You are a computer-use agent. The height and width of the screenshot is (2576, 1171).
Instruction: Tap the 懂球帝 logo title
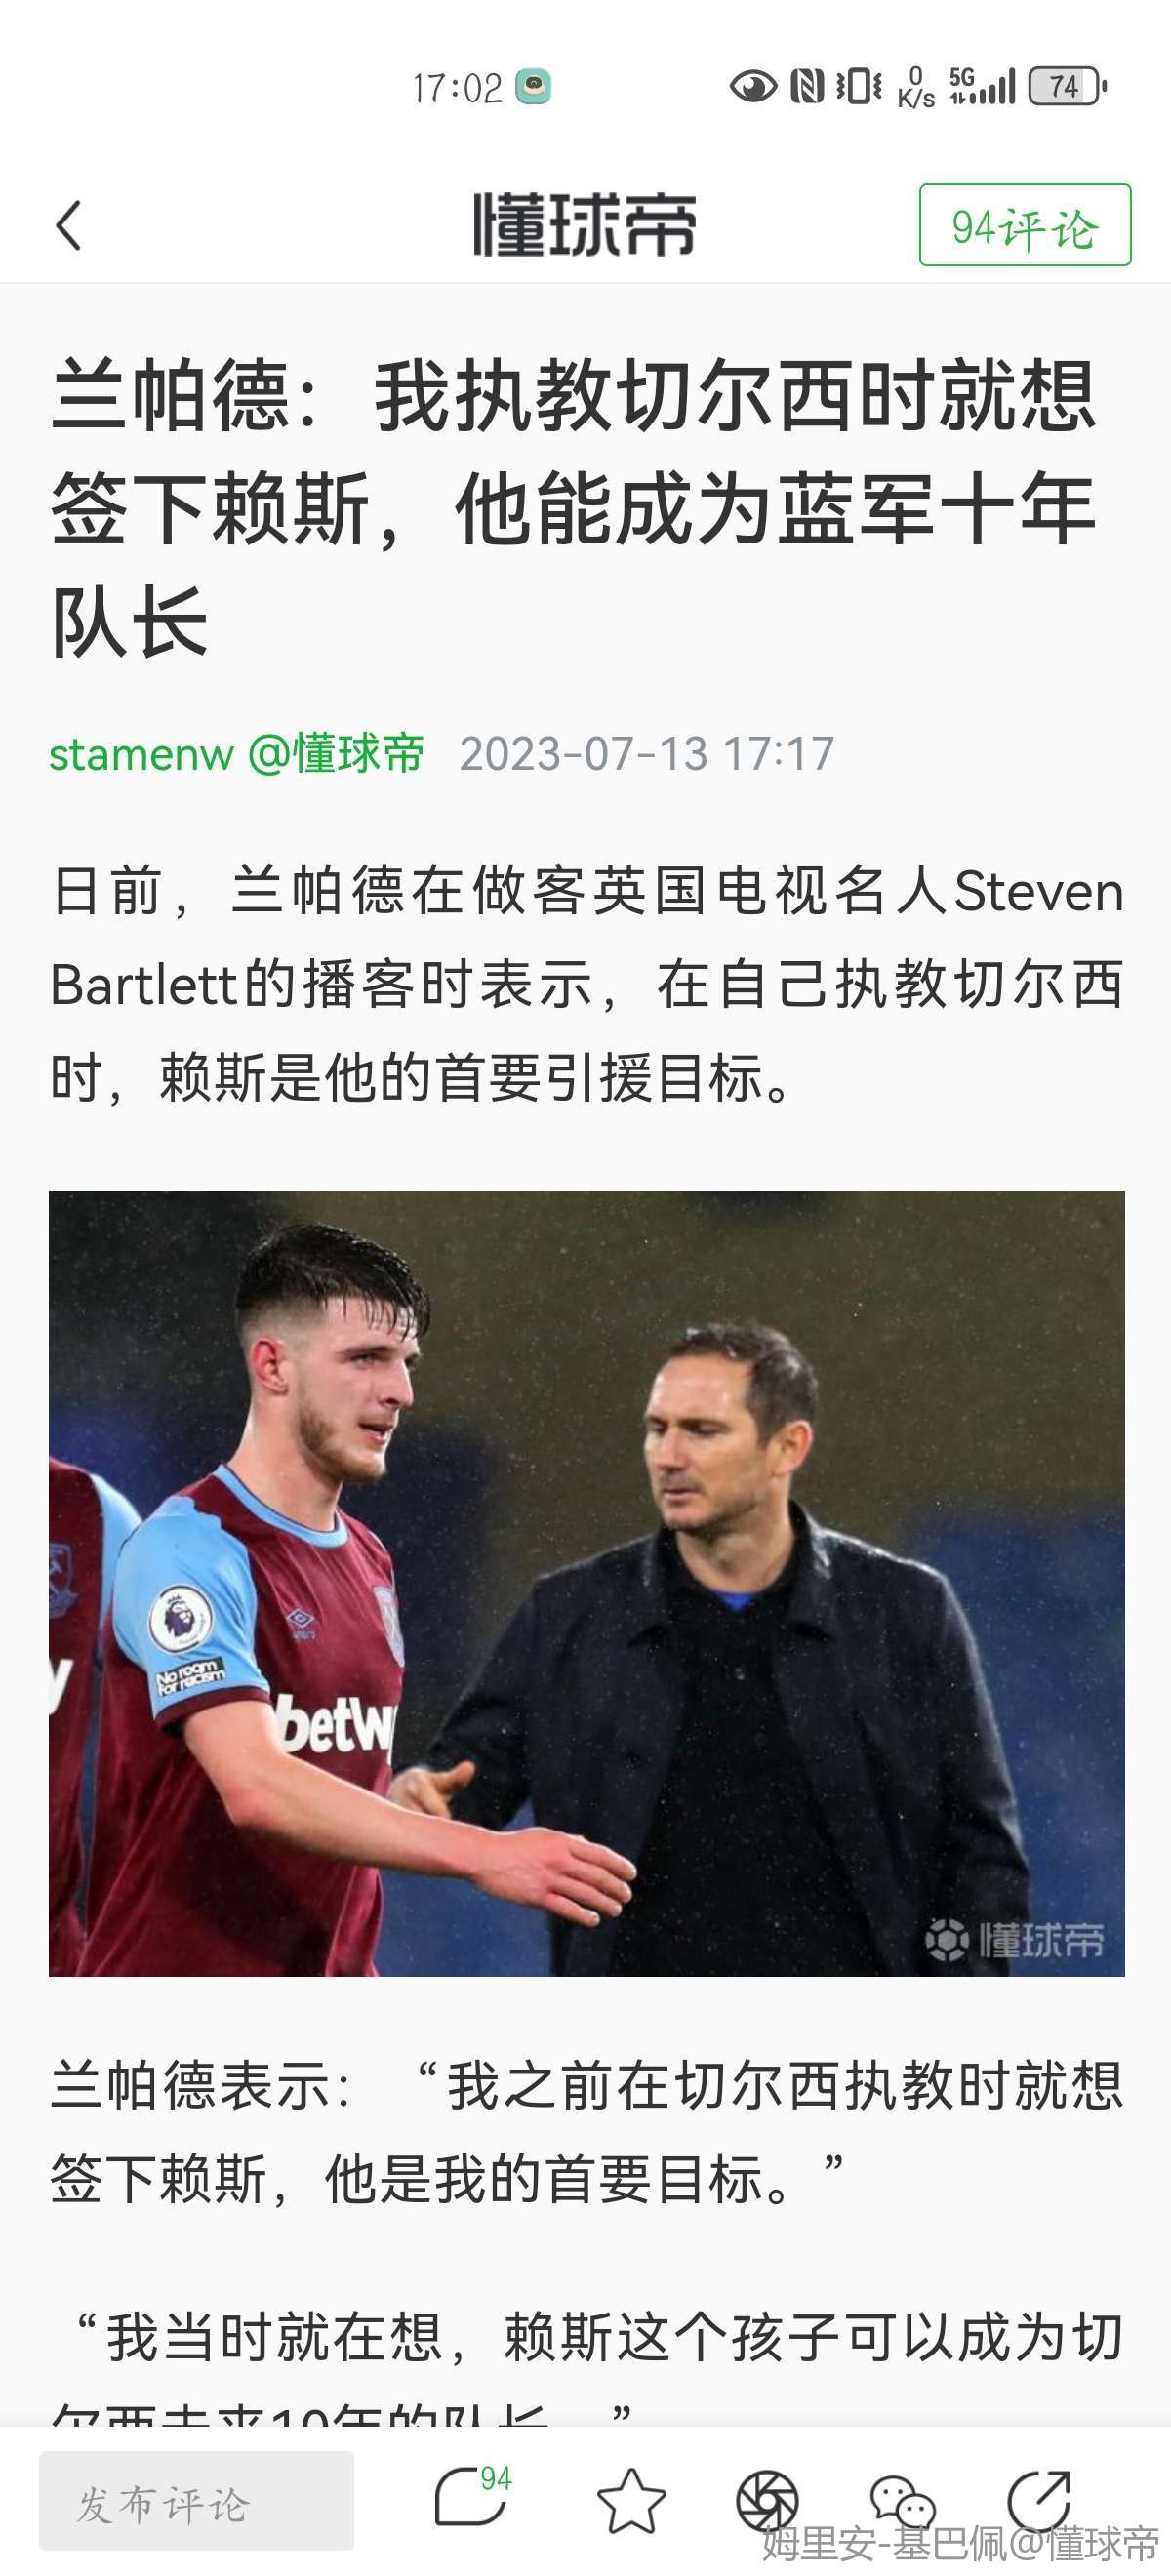585,225
